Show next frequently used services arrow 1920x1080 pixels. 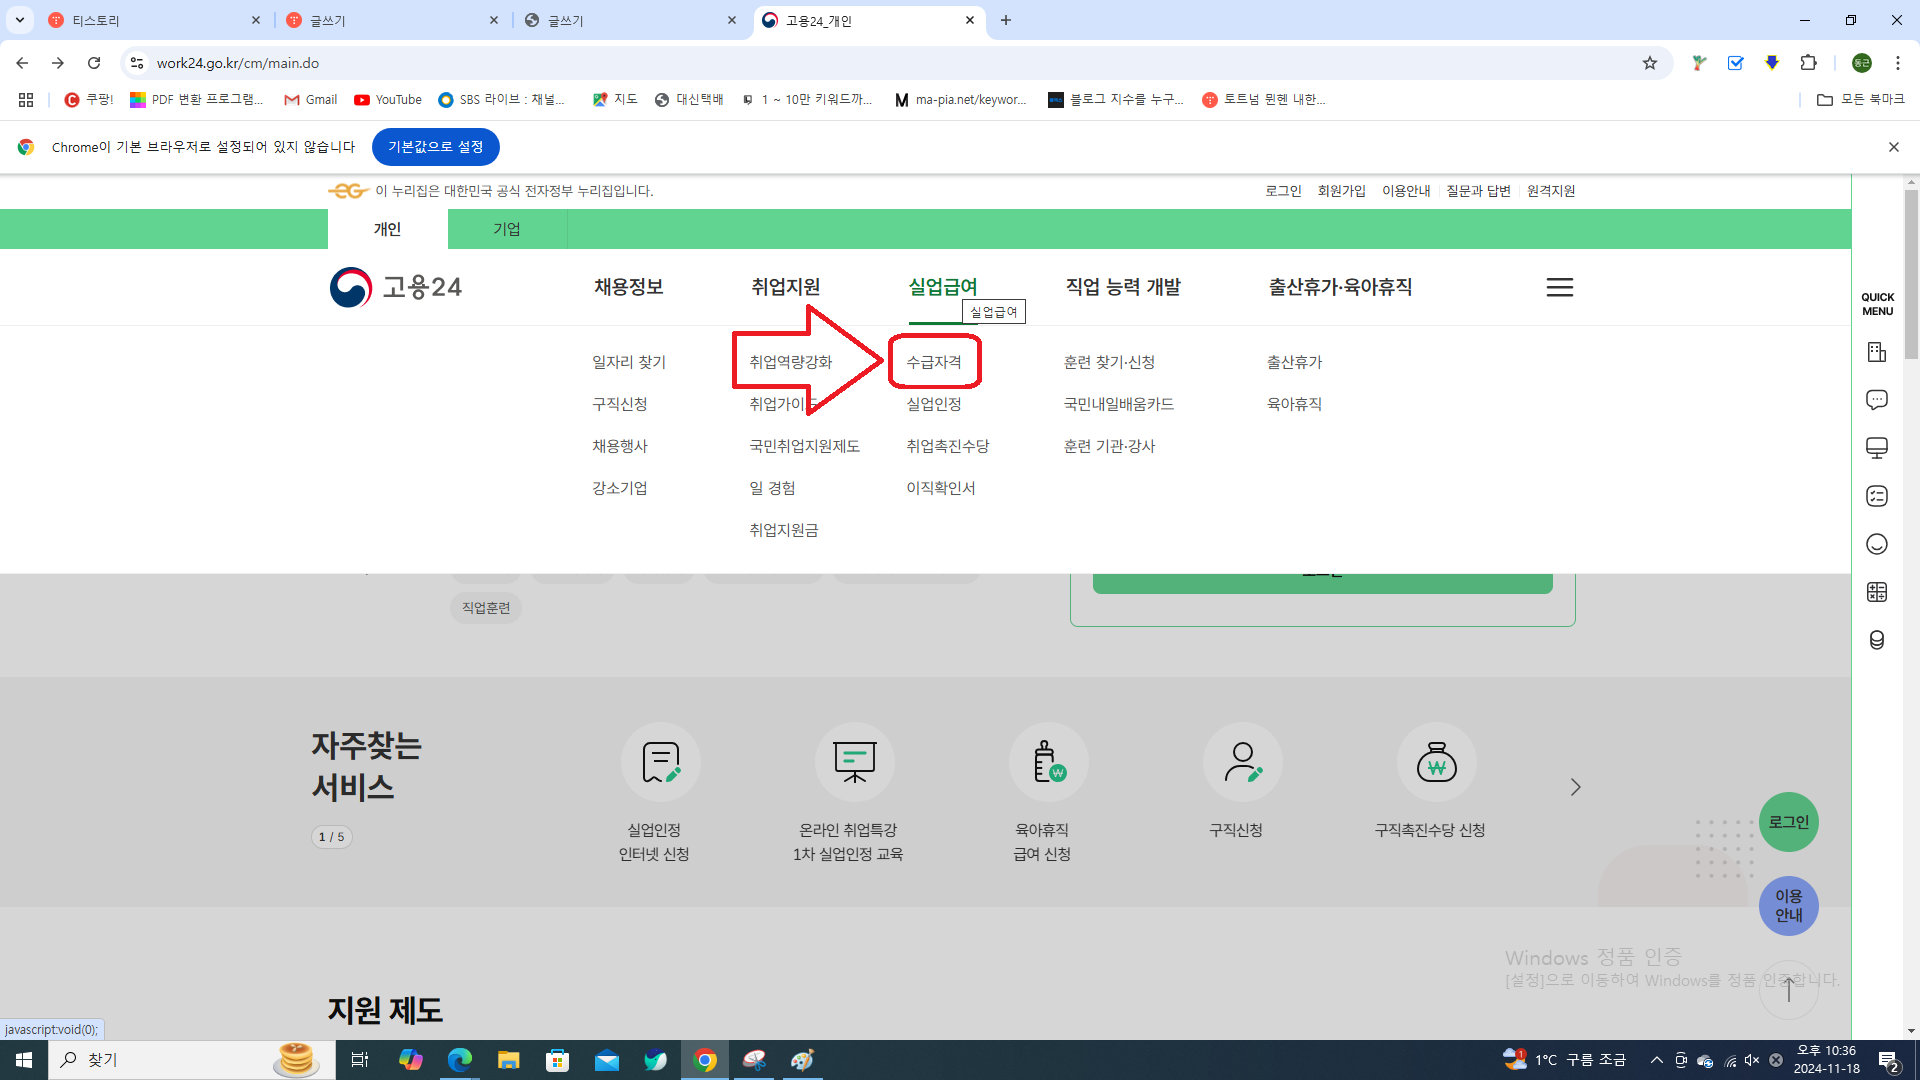tap(1575, 787)
